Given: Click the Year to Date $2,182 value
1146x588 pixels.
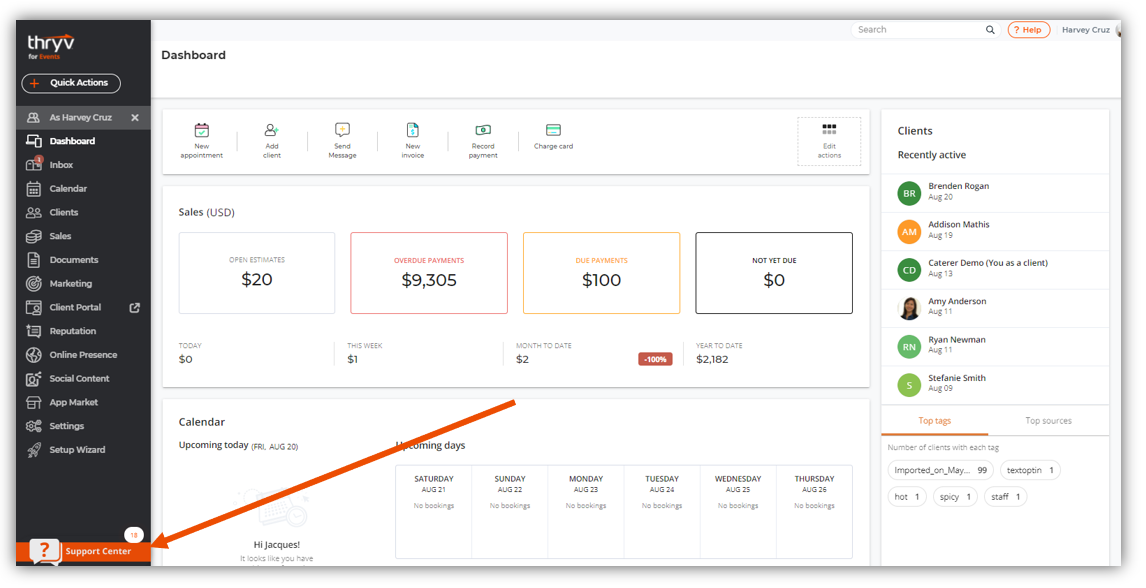Looking at the screenshot, I should click(x=712, y=359).
